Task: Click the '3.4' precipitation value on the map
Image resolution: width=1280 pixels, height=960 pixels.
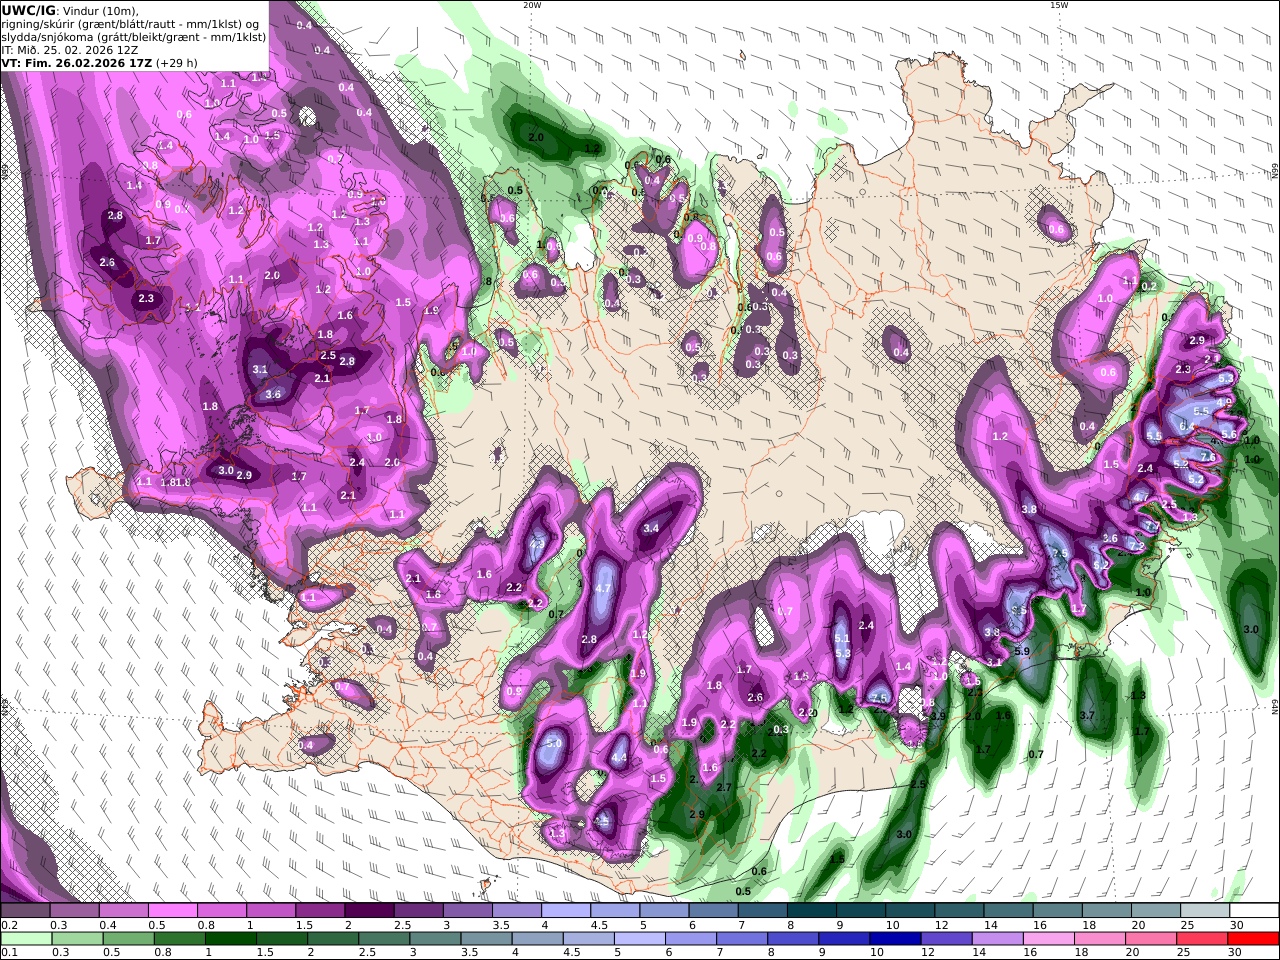Action: 651,528
